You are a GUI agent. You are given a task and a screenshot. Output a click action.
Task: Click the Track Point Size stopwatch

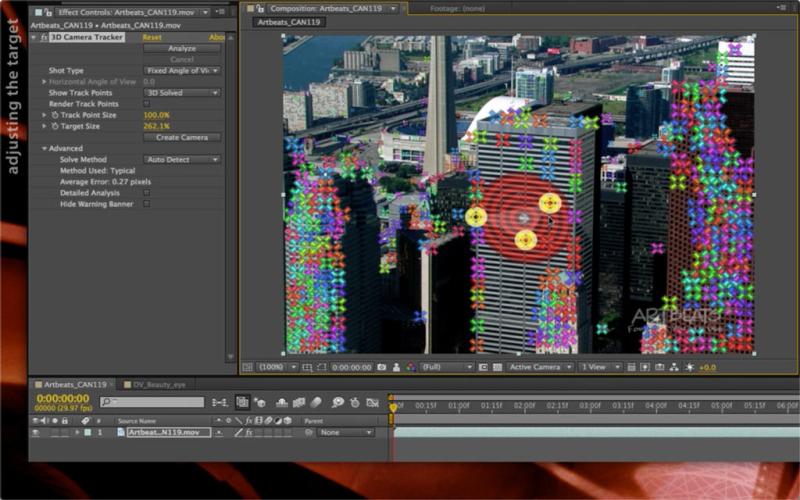[55, 115]
